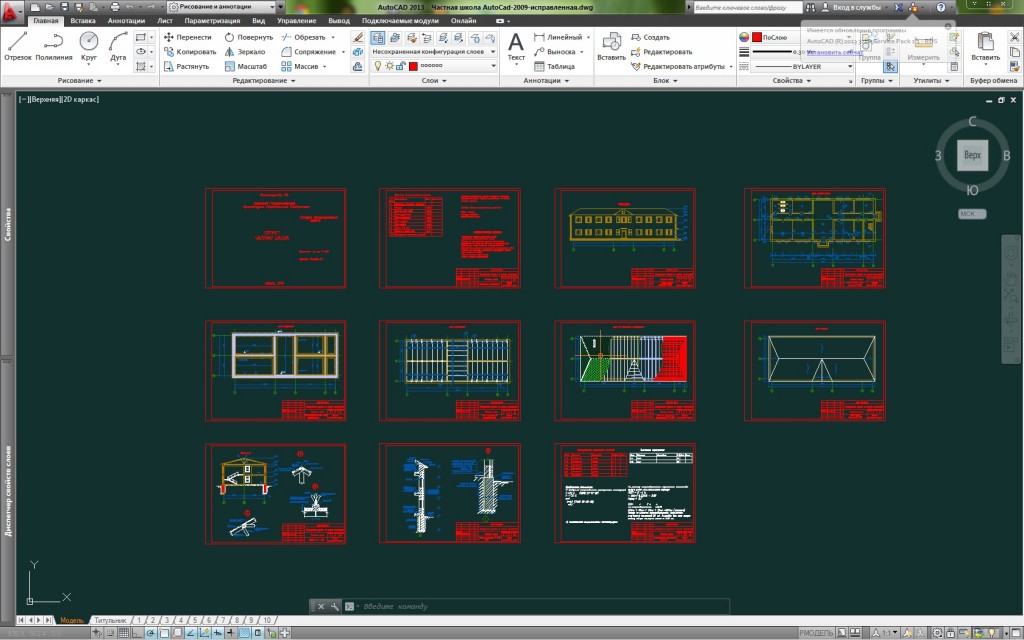This screenshot has width=1024, height=640.
Task: Click the Линейный dimension tool
Action: pyautogui.click(x=558, y=37)
